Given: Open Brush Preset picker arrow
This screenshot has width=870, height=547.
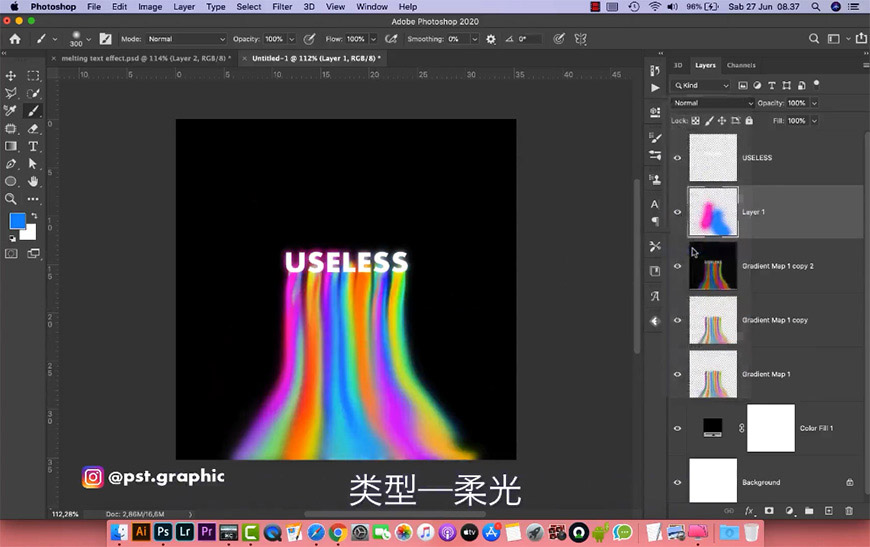Looking at the screenshot, I should (88, 39).
